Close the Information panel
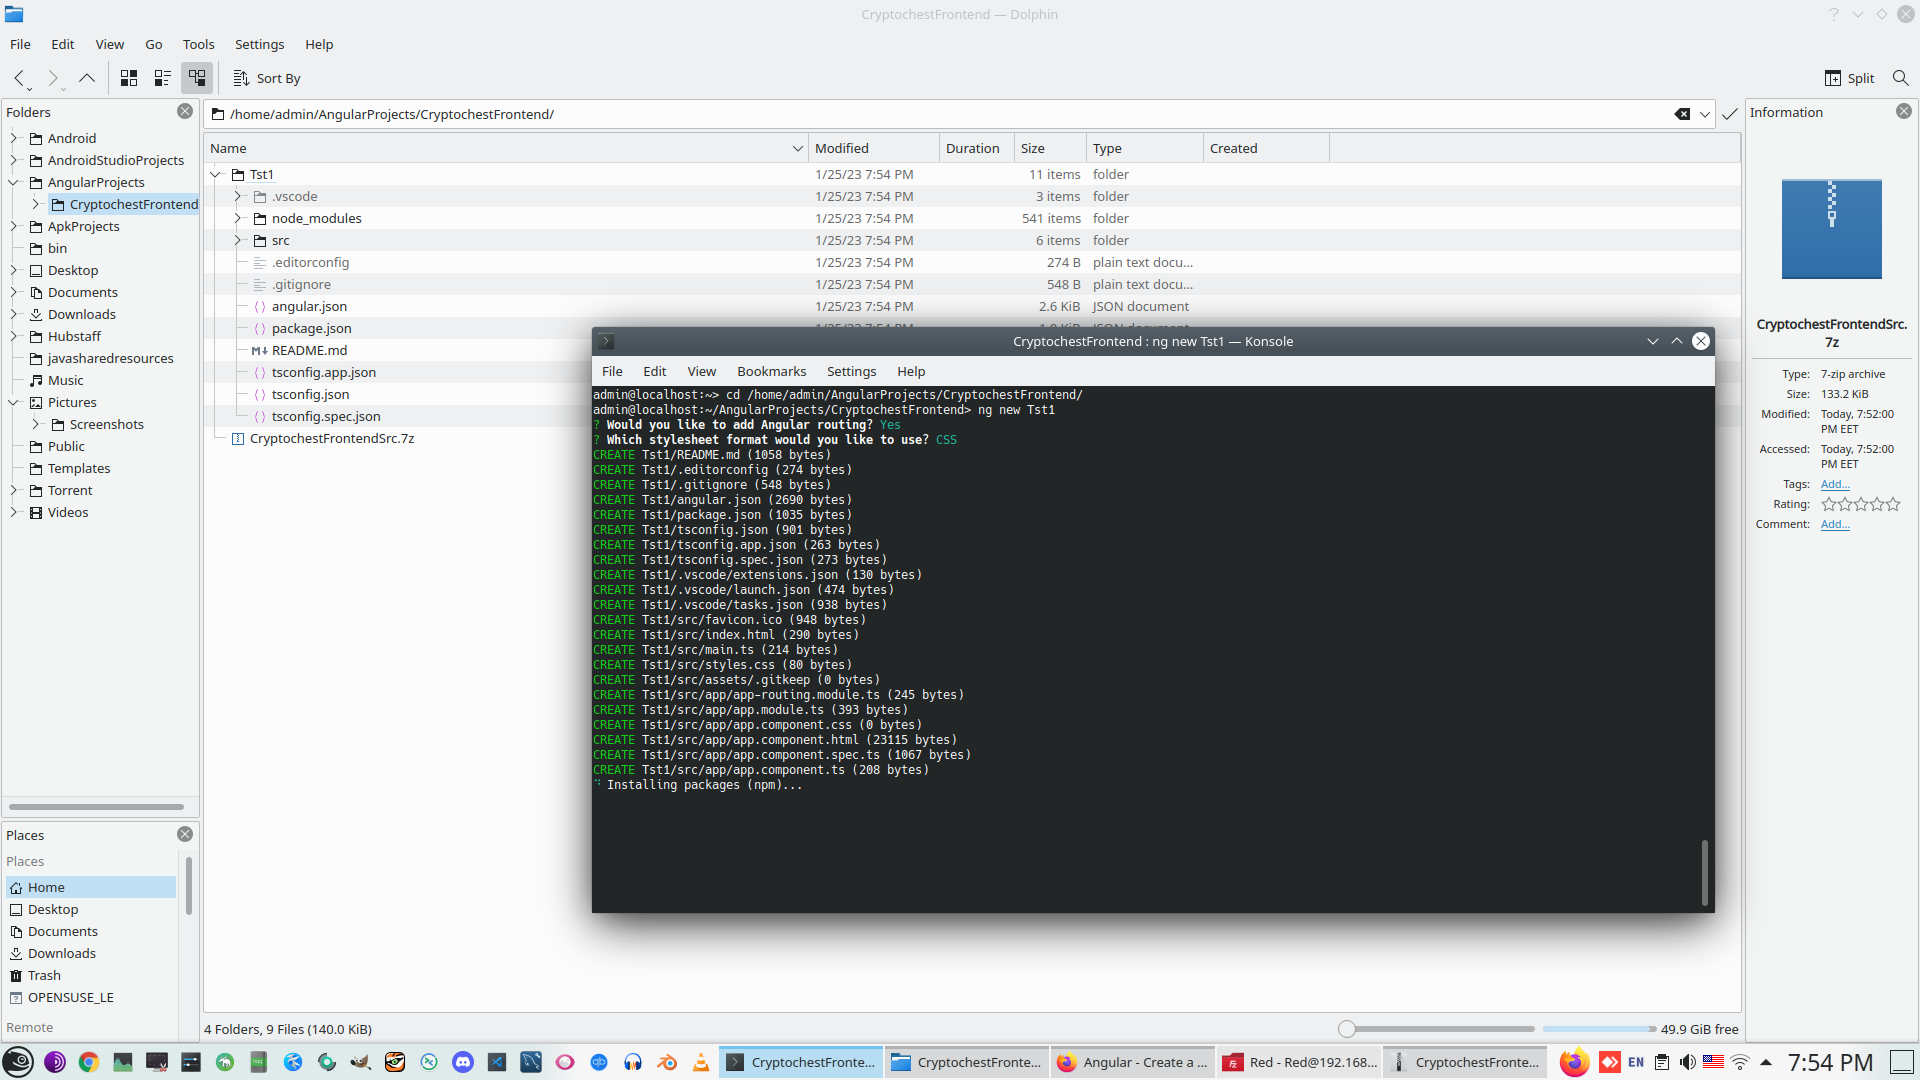1920x1080 pixels. [1904, 111]
